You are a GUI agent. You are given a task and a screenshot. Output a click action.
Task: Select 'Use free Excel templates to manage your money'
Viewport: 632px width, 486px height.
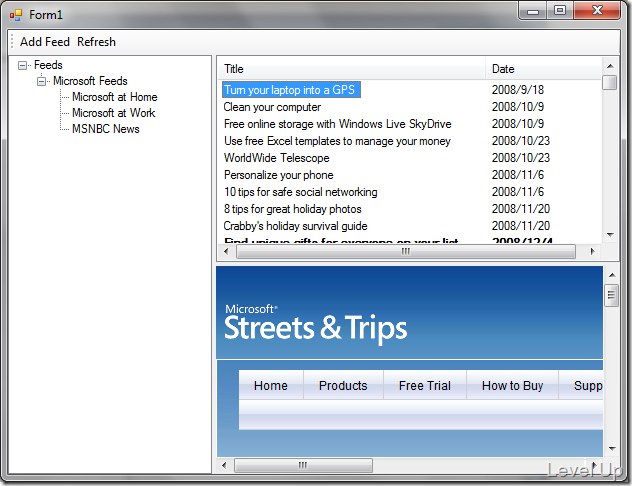tap(337, 141)
